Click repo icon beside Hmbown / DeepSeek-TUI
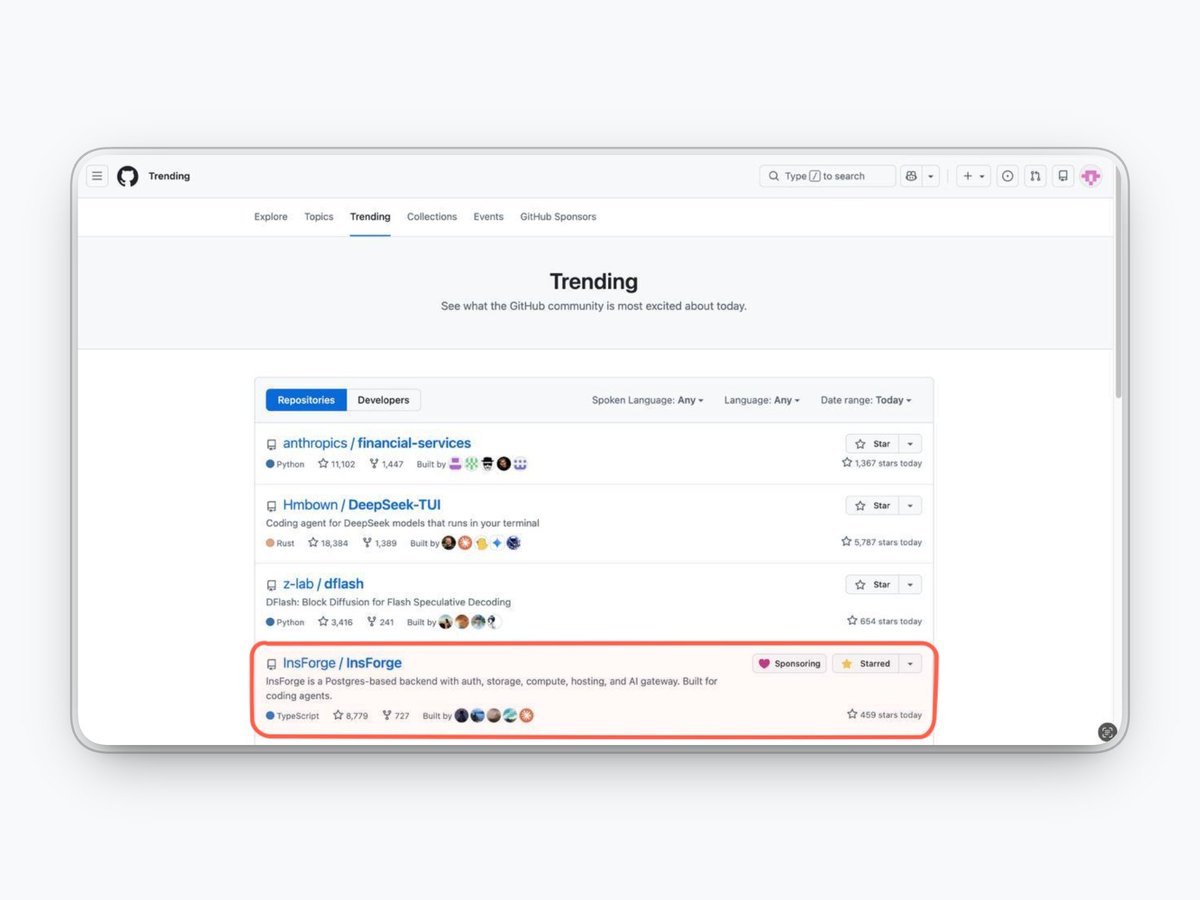1200x900 pixels. (x=271, y=506)
